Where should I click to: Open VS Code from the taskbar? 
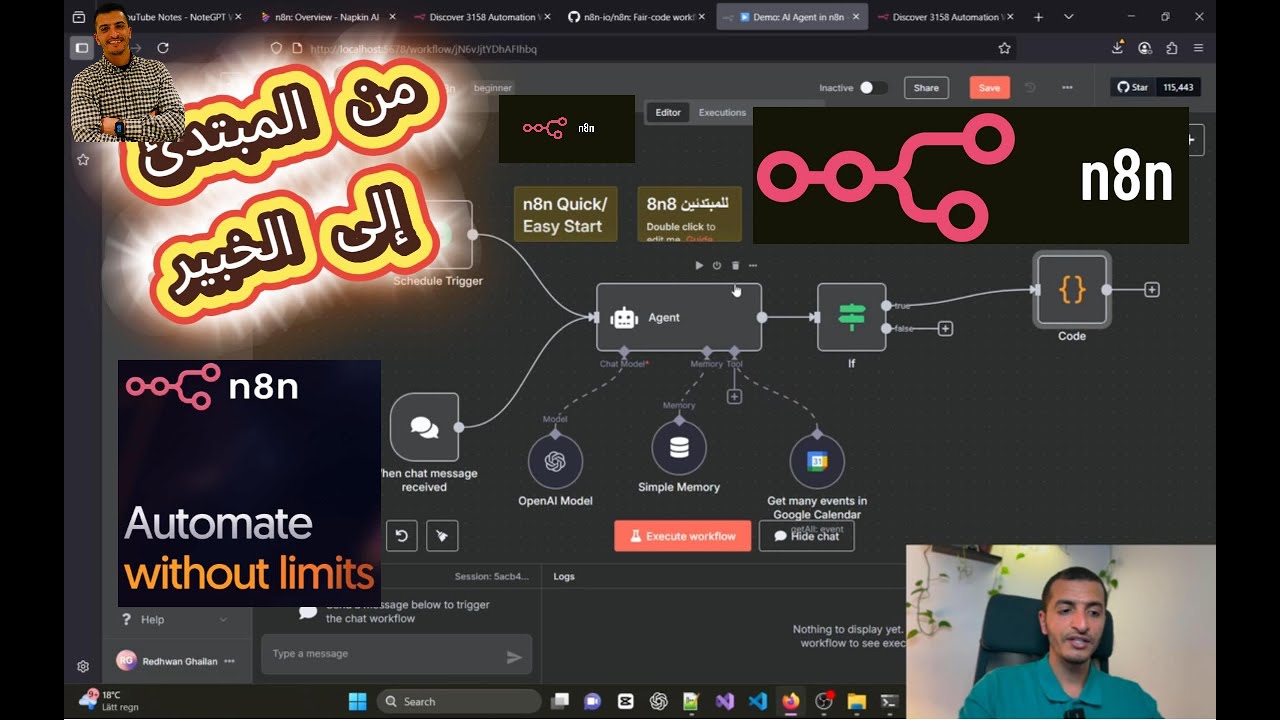coord(757,701)
